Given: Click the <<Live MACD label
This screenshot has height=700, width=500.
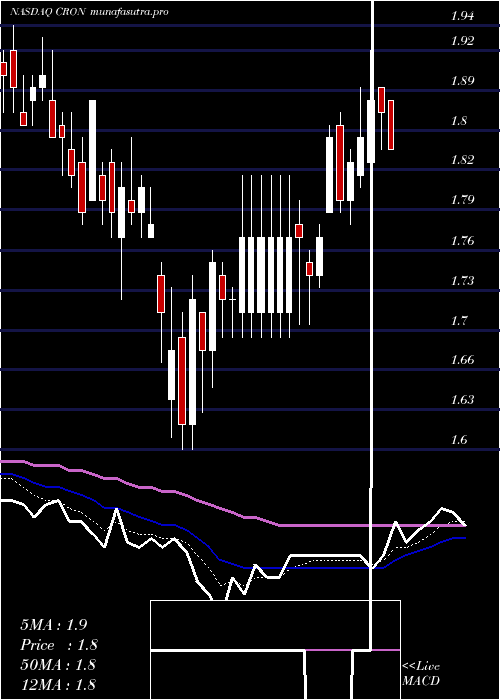Looking at the screenshot, I should point(421,674).
